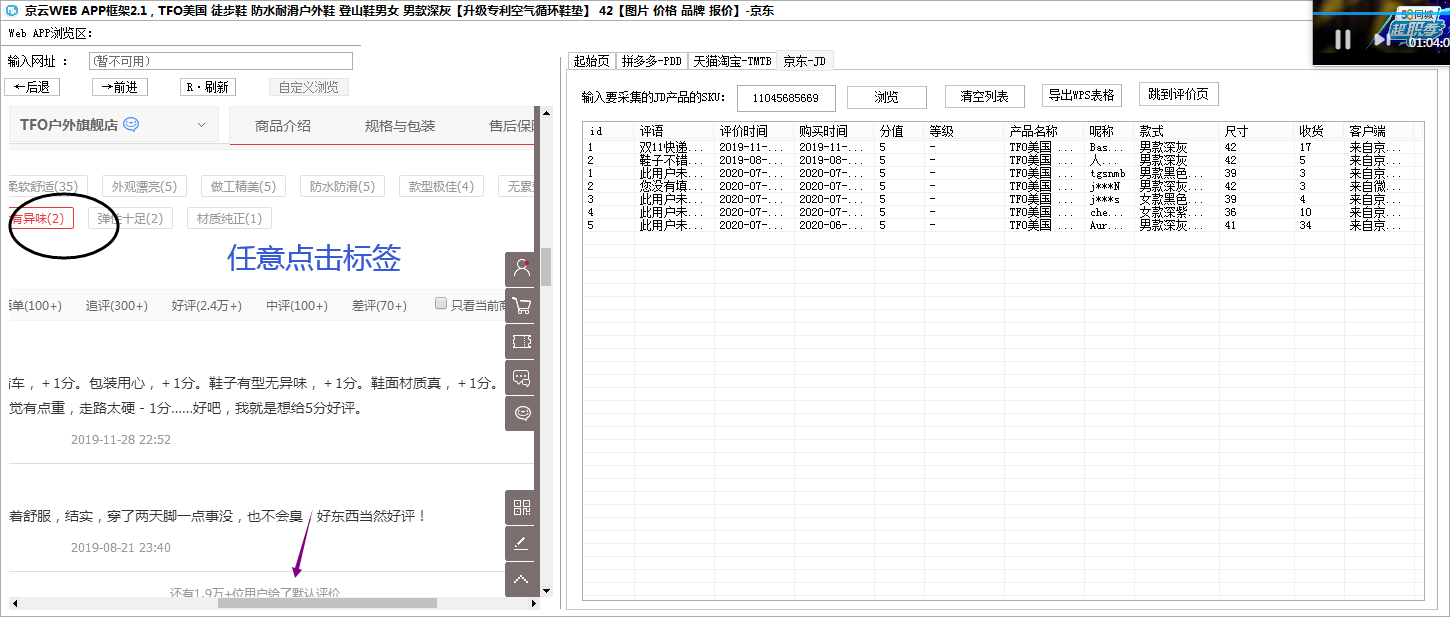Click the 尺寸 column header
This screenshot has width=1450, height=617.
[1256, 131]
